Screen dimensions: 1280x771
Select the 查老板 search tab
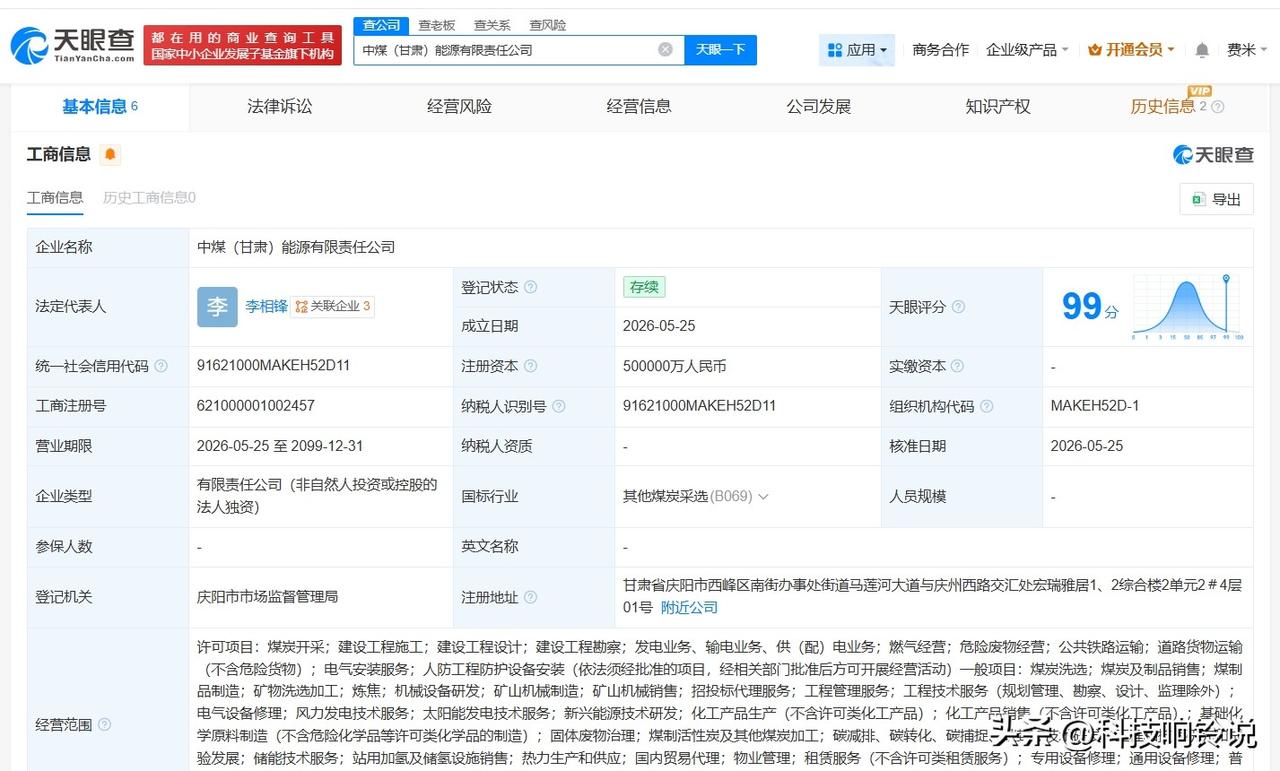pyautogui.click(x=436, y=25)
